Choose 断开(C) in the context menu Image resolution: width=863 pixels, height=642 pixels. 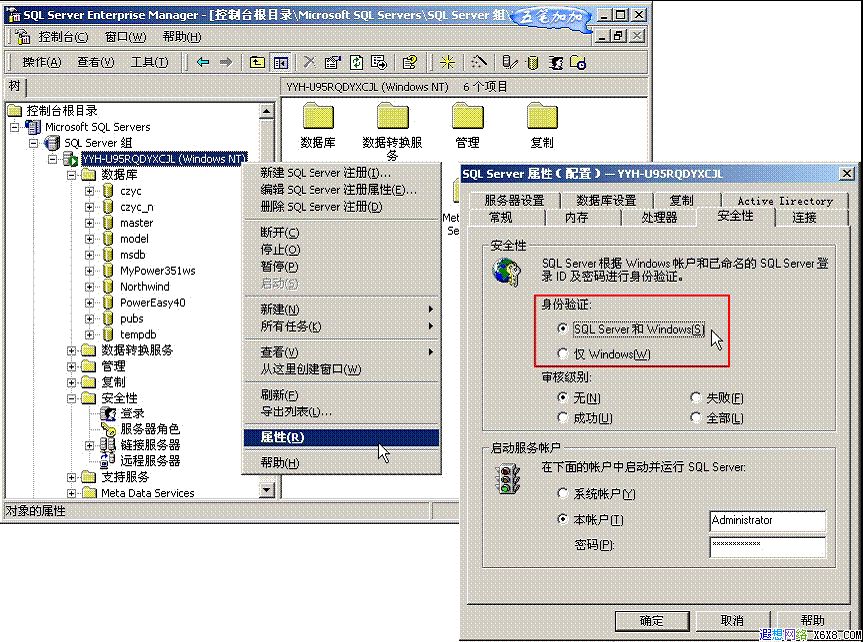pos(341,232)
